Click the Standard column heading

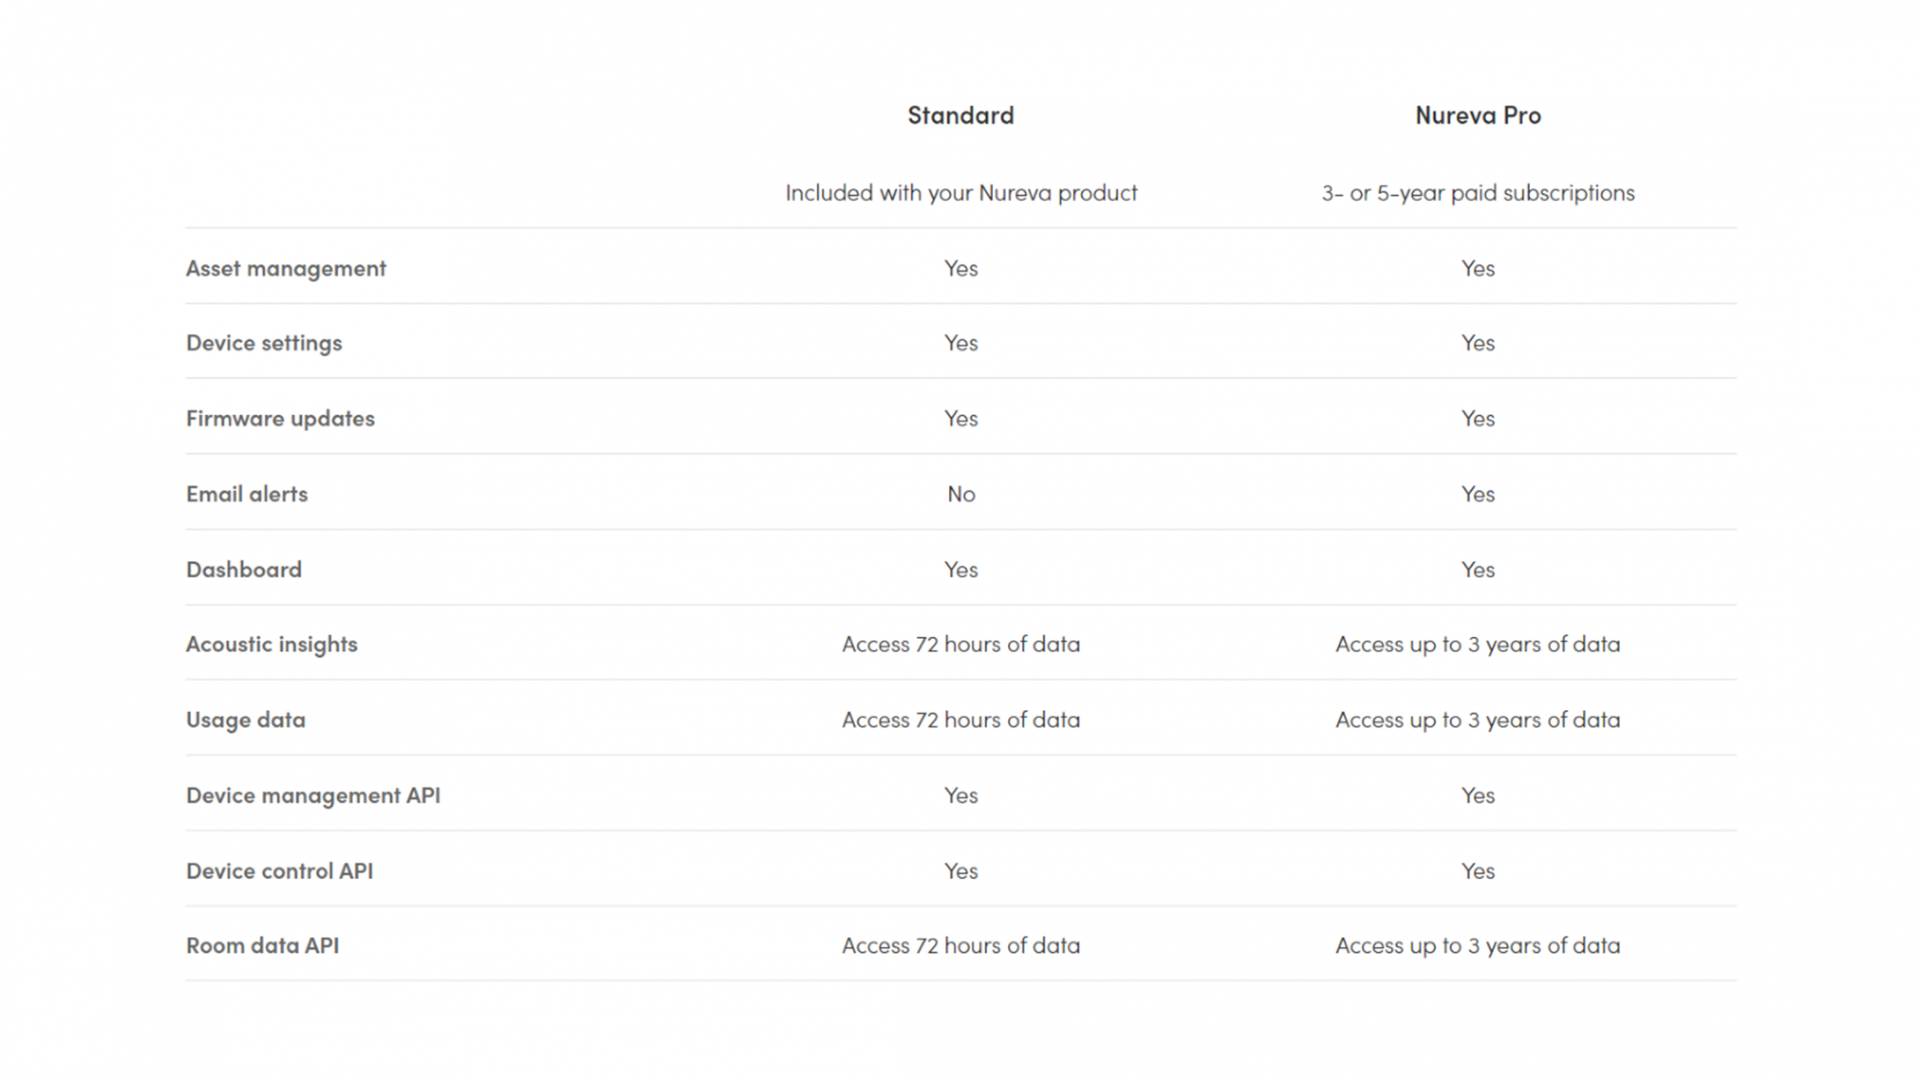pos(960,115)
